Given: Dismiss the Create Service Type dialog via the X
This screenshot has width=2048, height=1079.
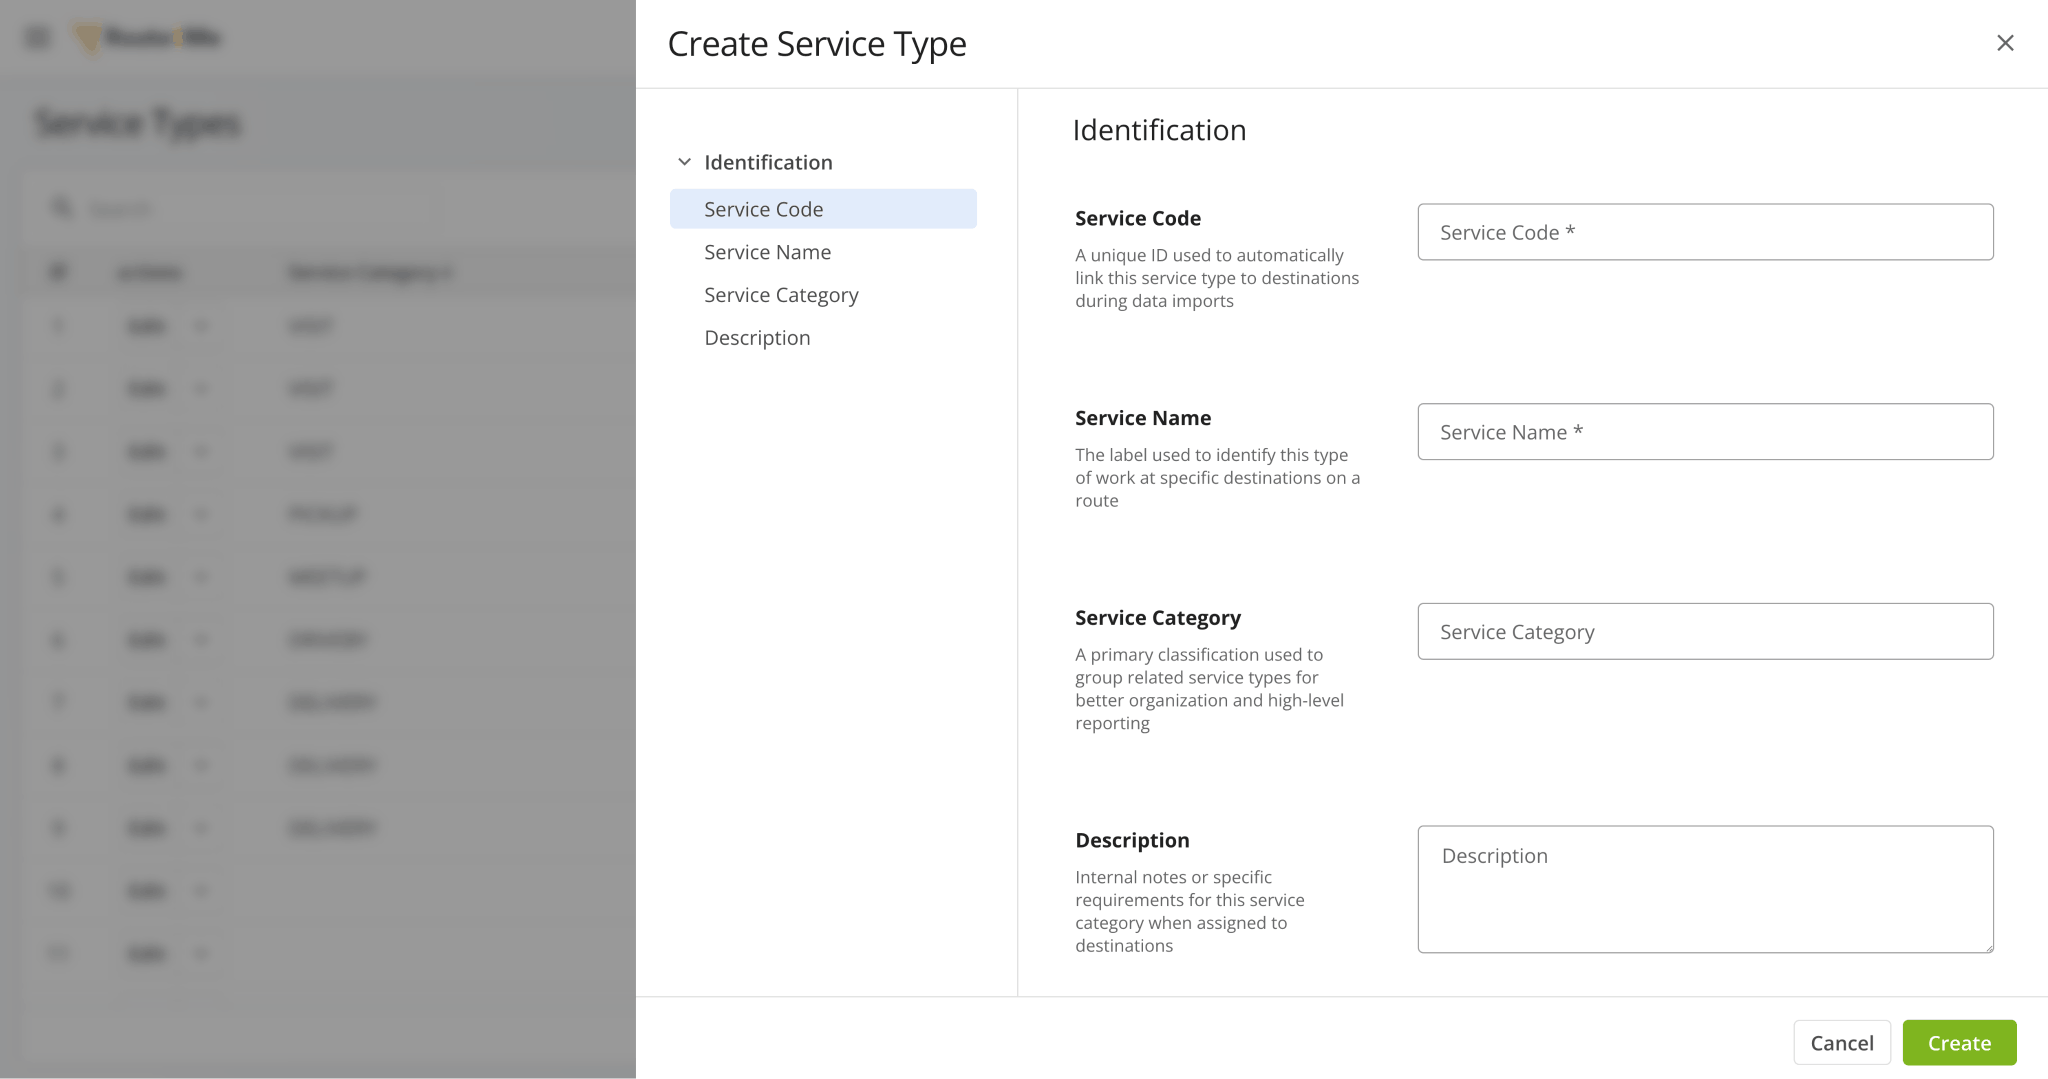Looking at the screenshot, I should click(x=2006, y=43).
